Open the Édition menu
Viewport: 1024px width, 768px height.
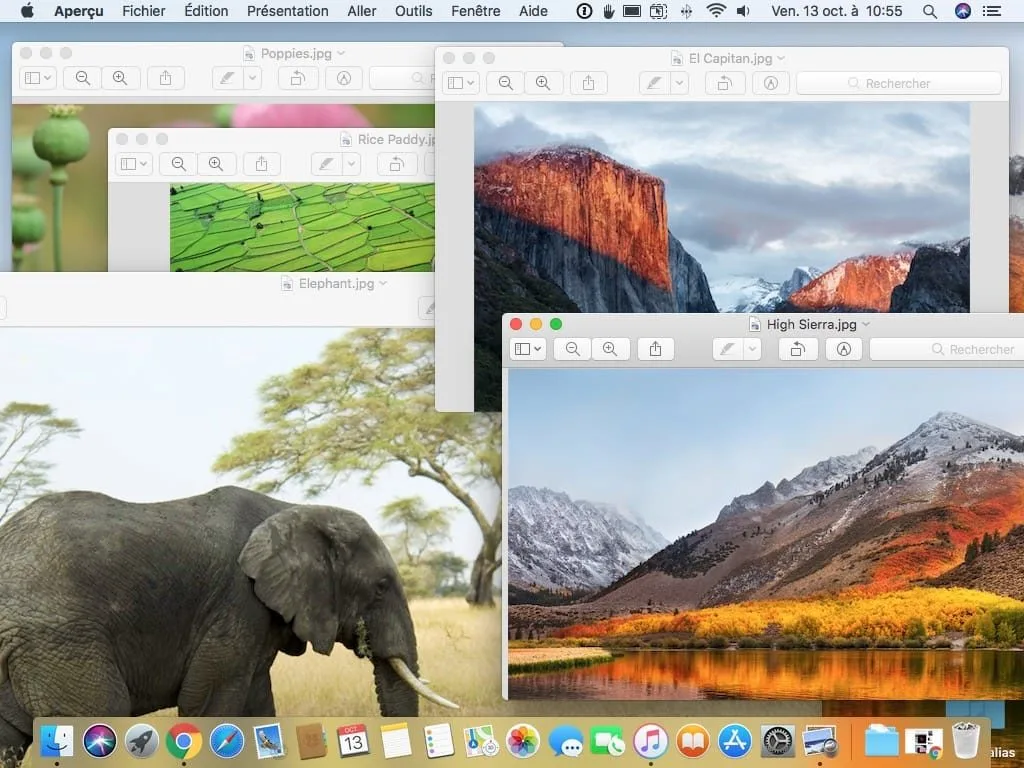click(x=206, y=11)
